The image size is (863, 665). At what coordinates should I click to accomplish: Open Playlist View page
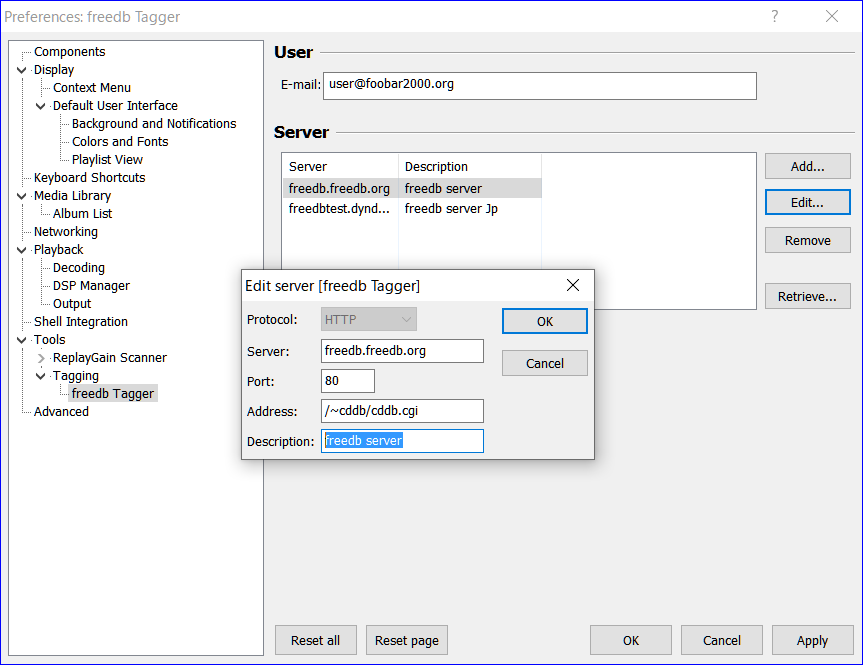(x=107, y=160)
